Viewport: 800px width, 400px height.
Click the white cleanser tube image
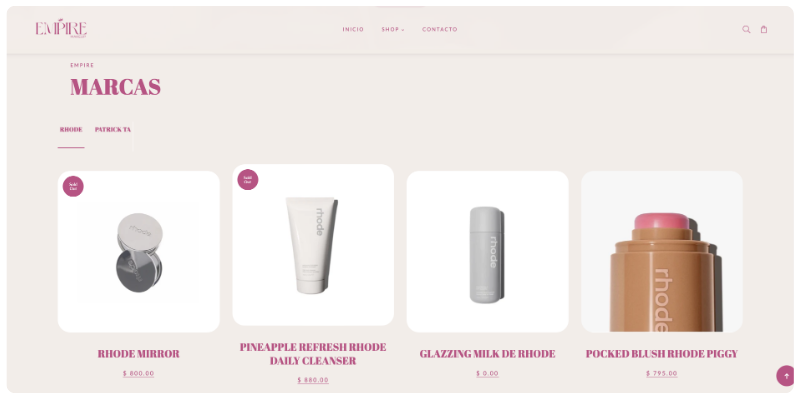coord(313,245)
